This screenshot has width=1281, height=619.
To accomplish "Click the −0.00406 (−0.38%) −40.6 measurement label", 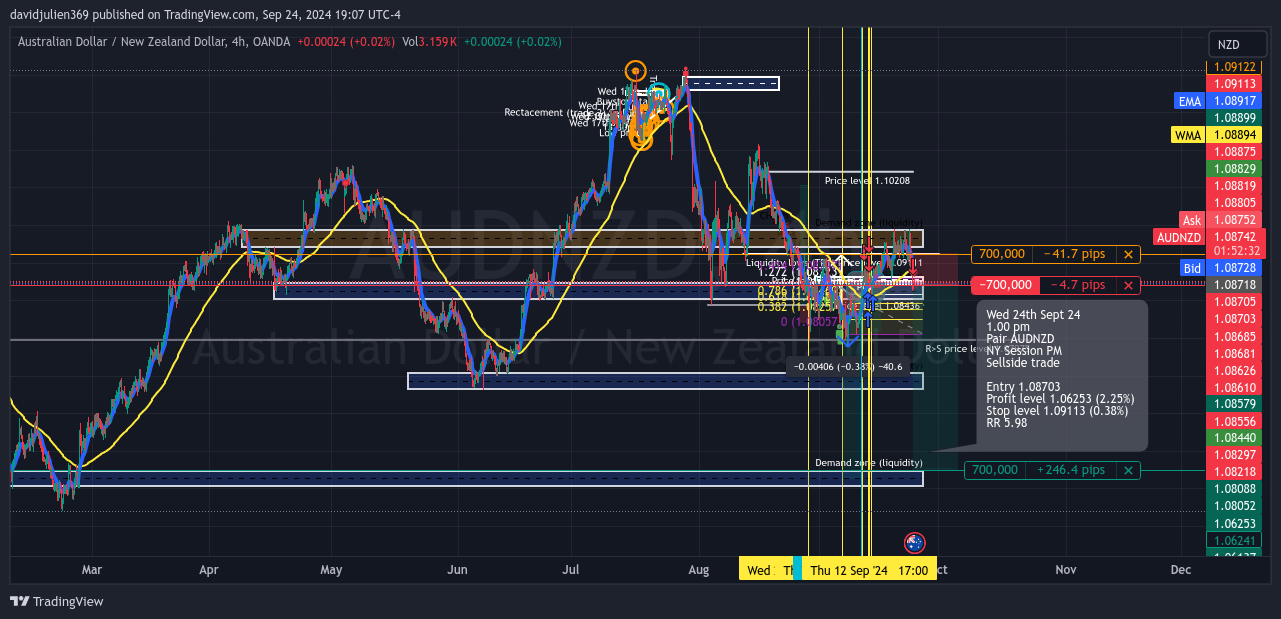I will 846,367.
